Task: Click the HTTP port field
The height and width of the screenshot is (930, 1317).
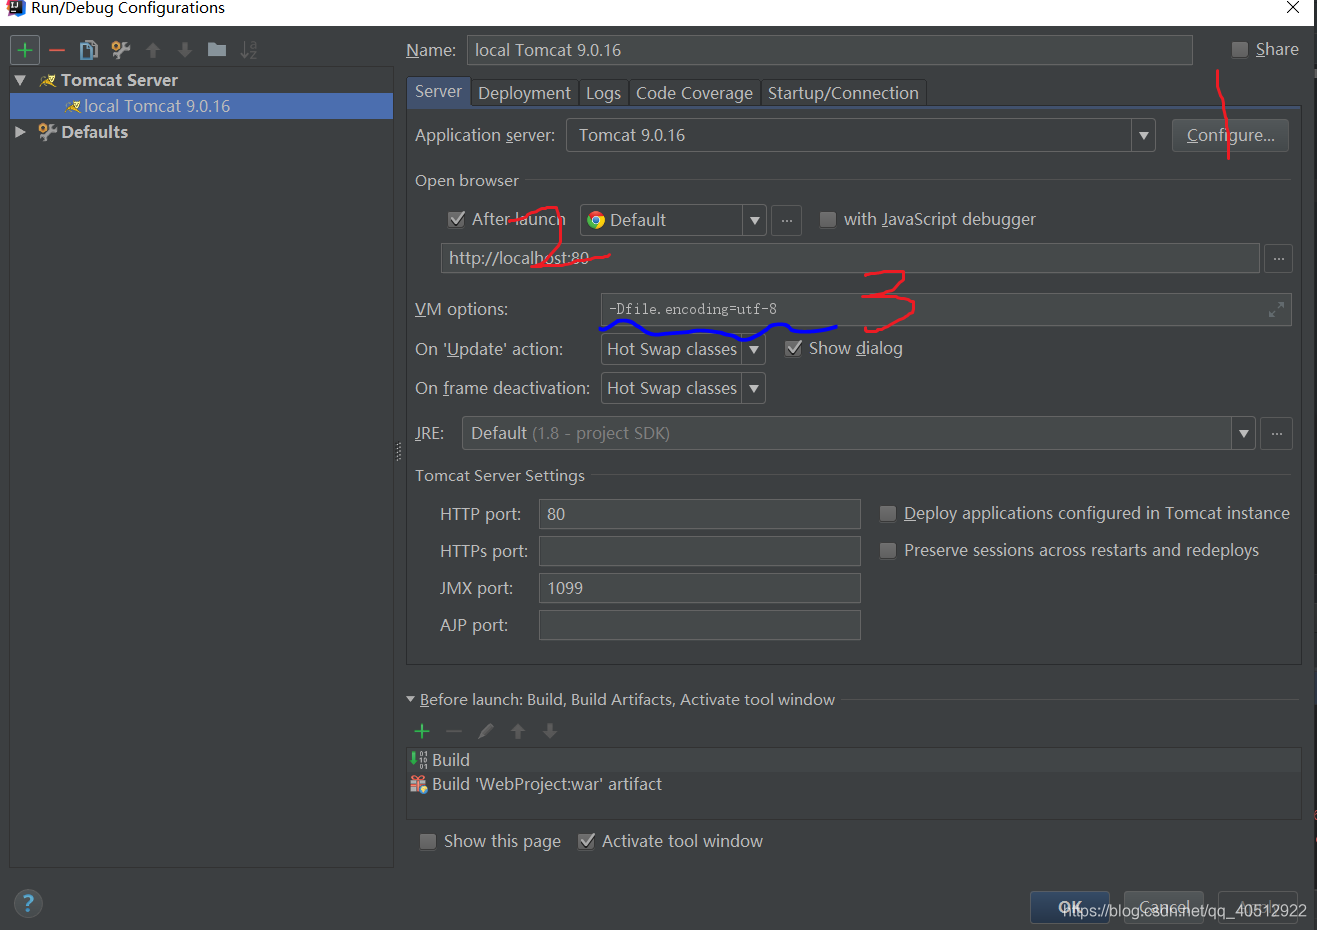Action: point(699,514)
